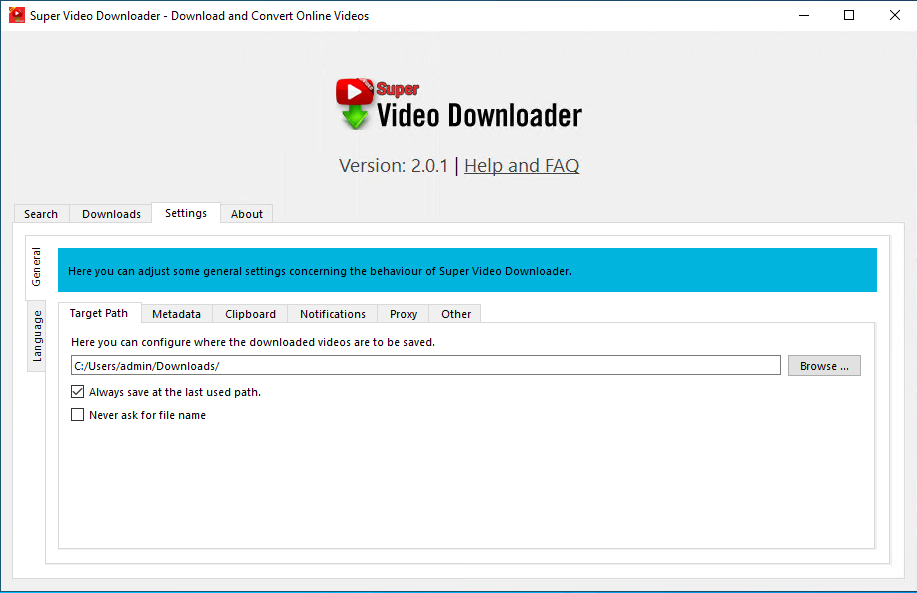
Task: Open the Metadata sub-tab
Action: click(177, 314)
